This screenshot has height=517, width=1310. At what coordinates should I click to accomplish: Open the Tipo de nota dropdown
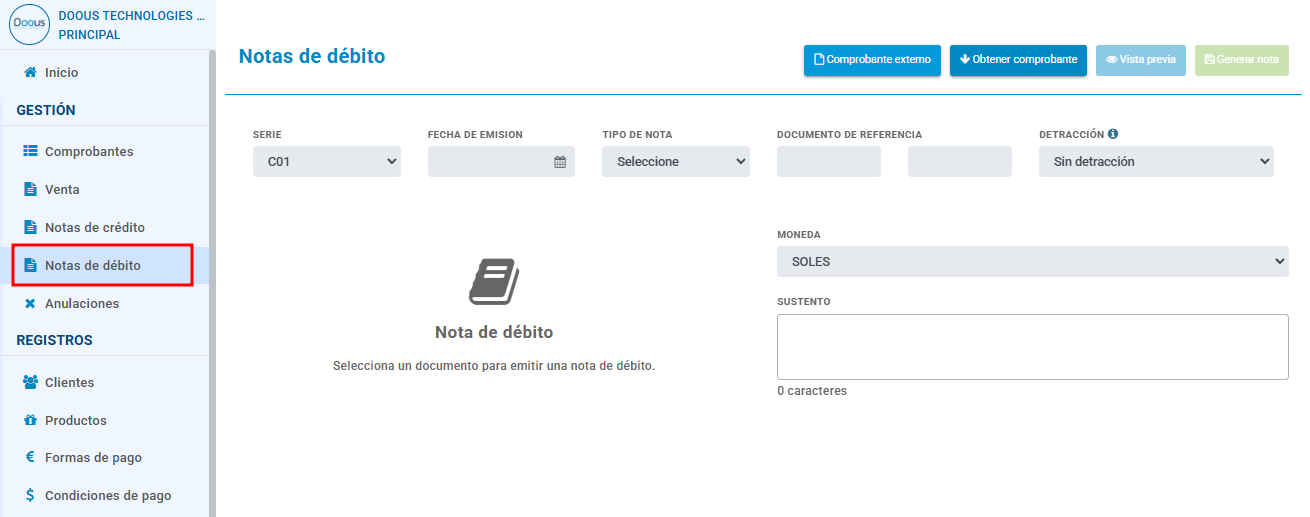(x=676, y=162)
